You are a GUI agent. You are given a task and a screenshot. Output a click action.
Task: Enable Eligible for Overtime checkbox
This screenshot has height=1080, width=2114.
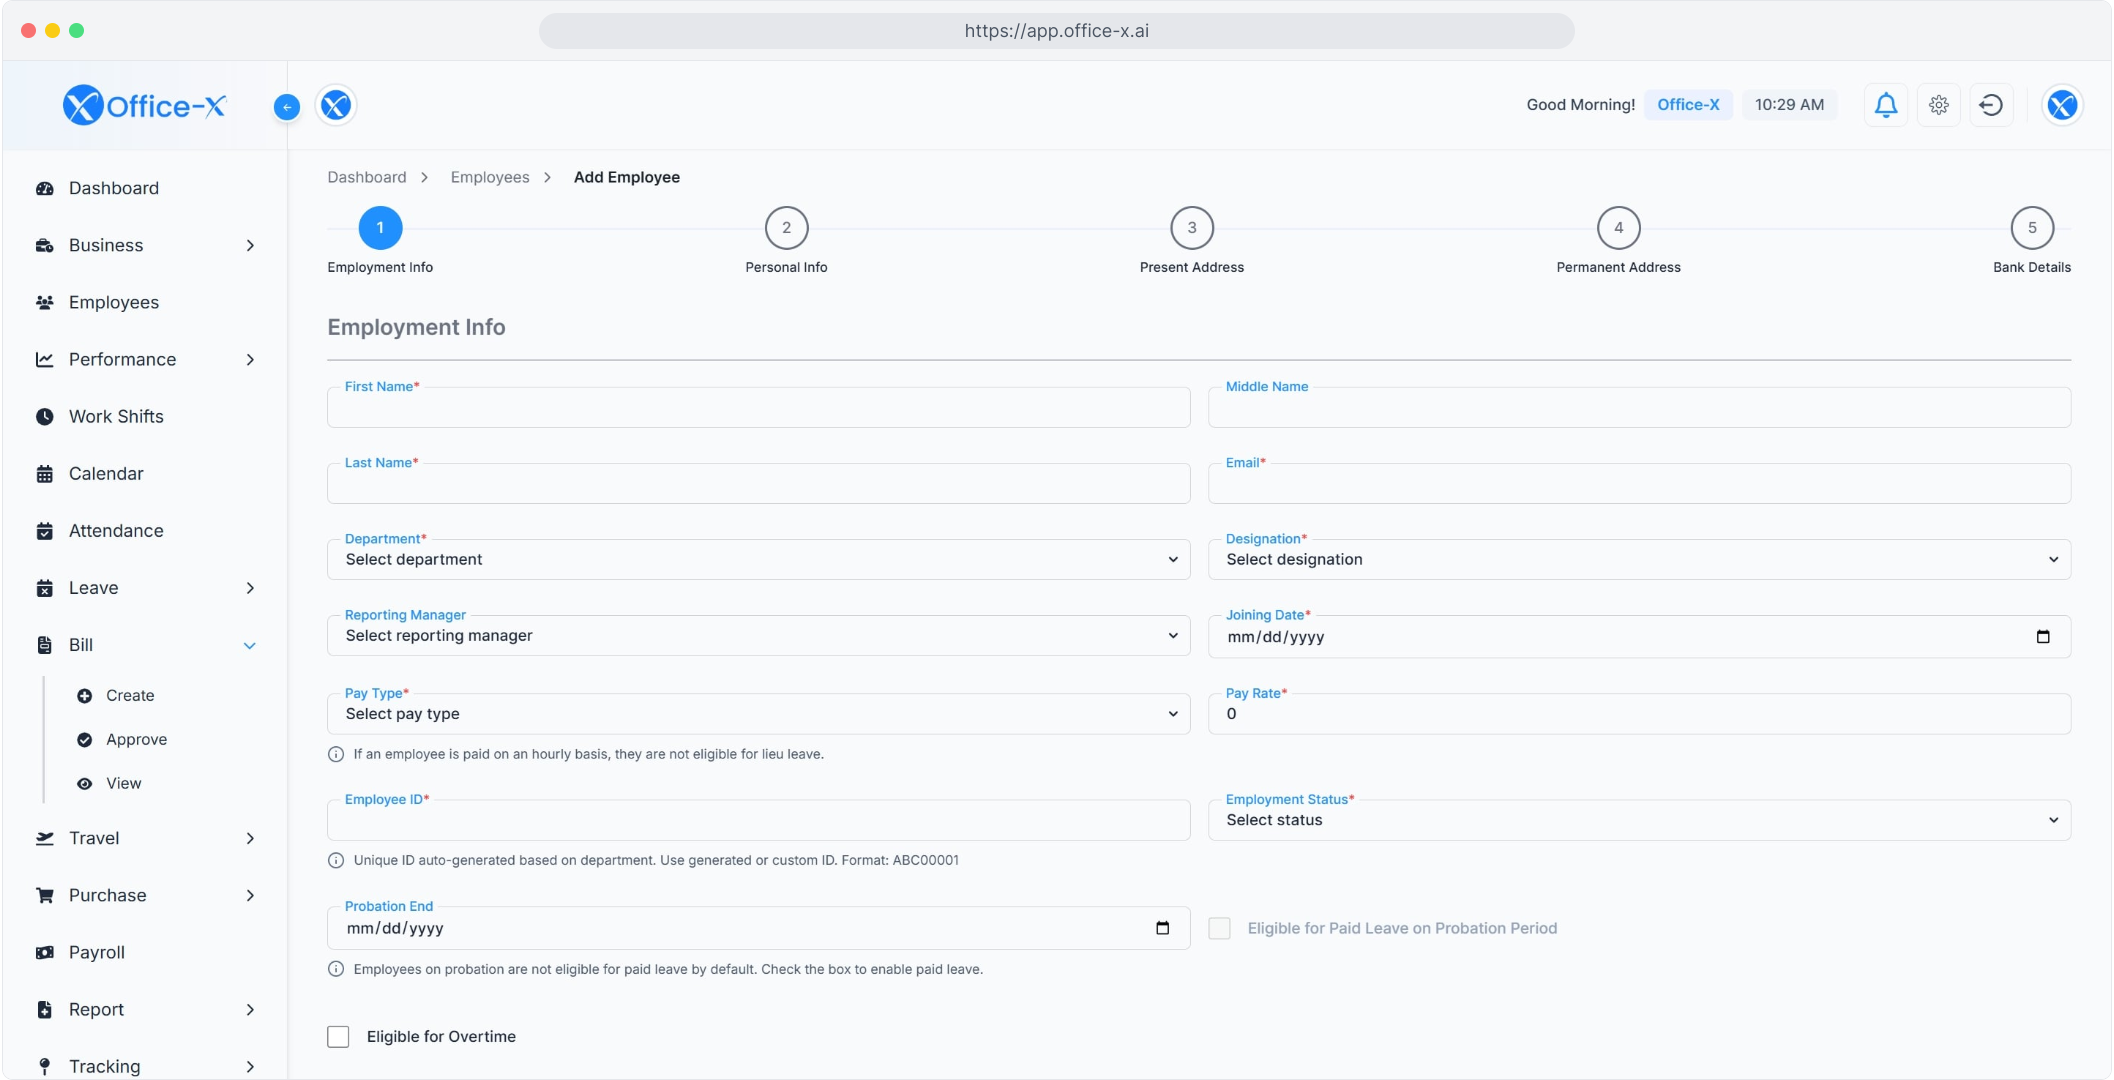(338, 1037)
